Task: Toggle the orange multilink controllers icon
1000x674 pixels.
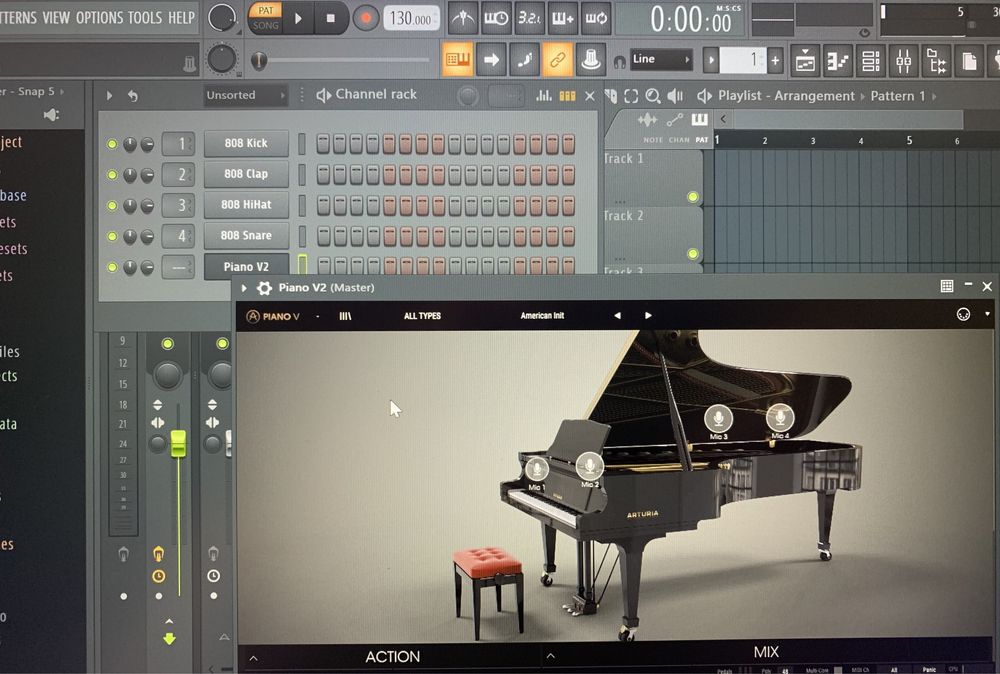Action: (x=557, y=60)
